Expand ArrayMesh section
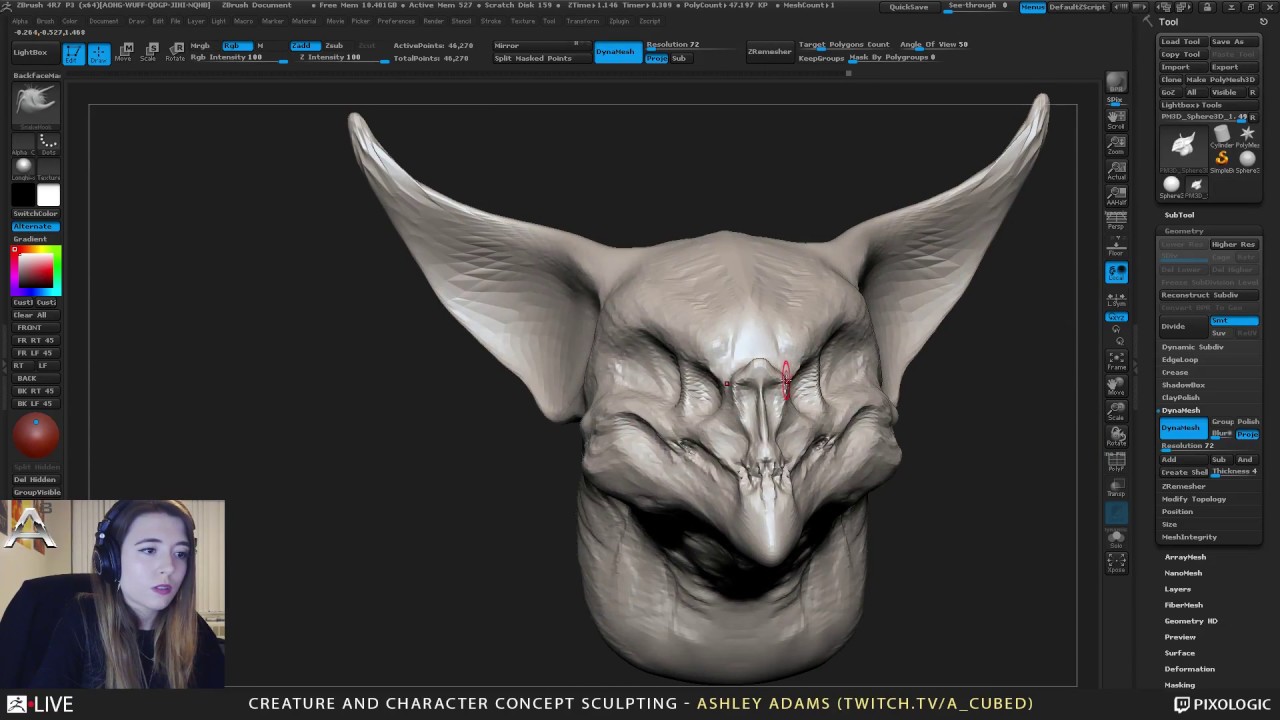This screenshot has height=720, width=1280. click(x=1185, y=557)
